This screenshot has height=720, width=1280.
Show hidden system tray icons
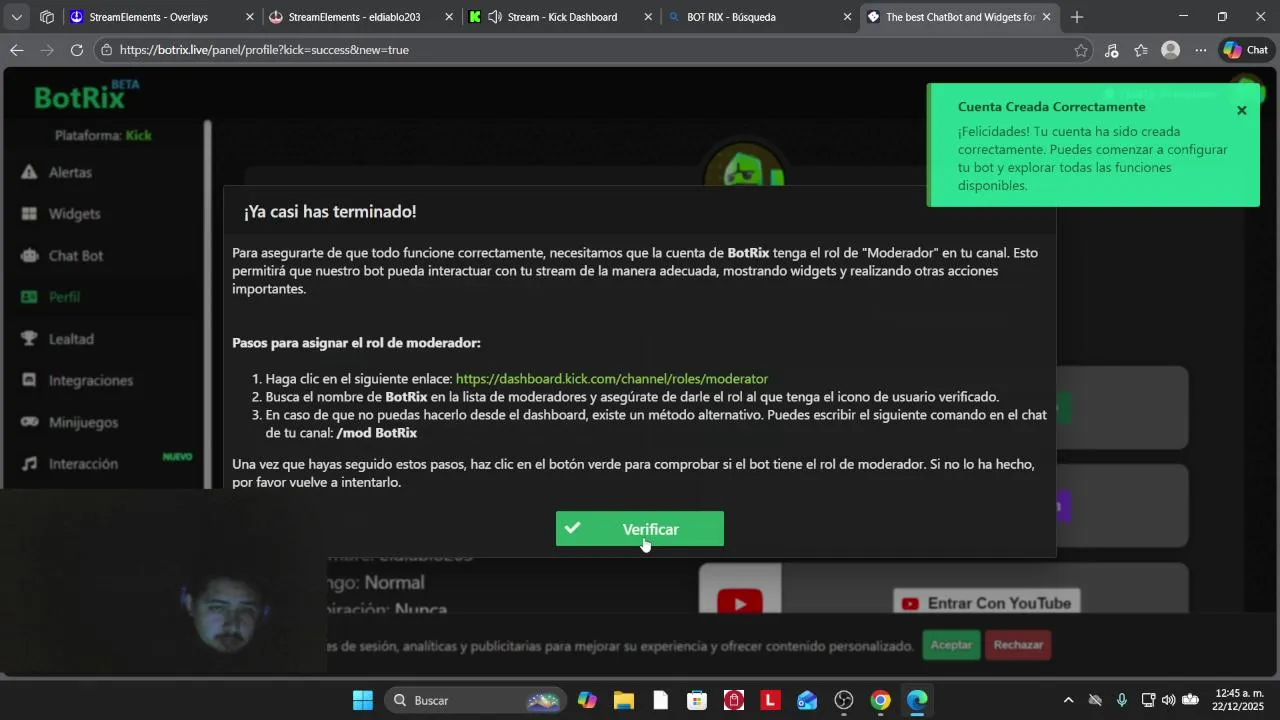click(x=1068, y=700)
